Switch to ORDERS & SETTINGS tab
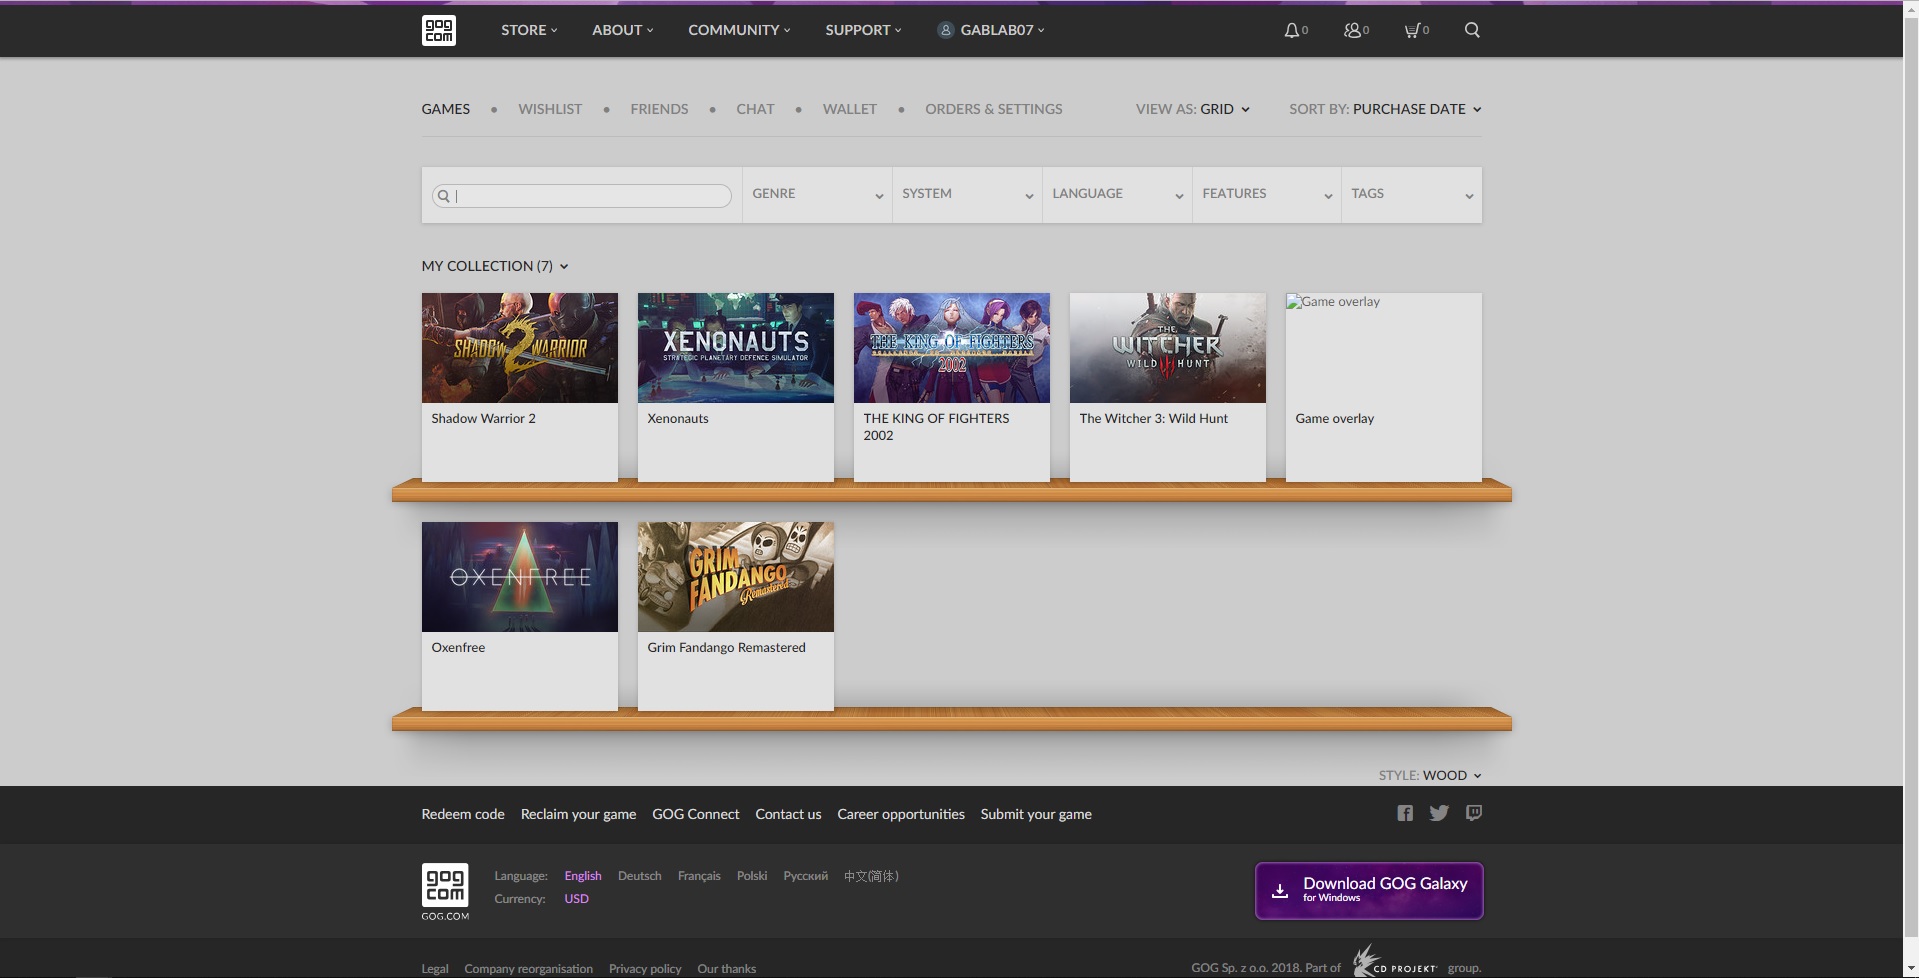The image size is (1919, 978). (994, 109)
